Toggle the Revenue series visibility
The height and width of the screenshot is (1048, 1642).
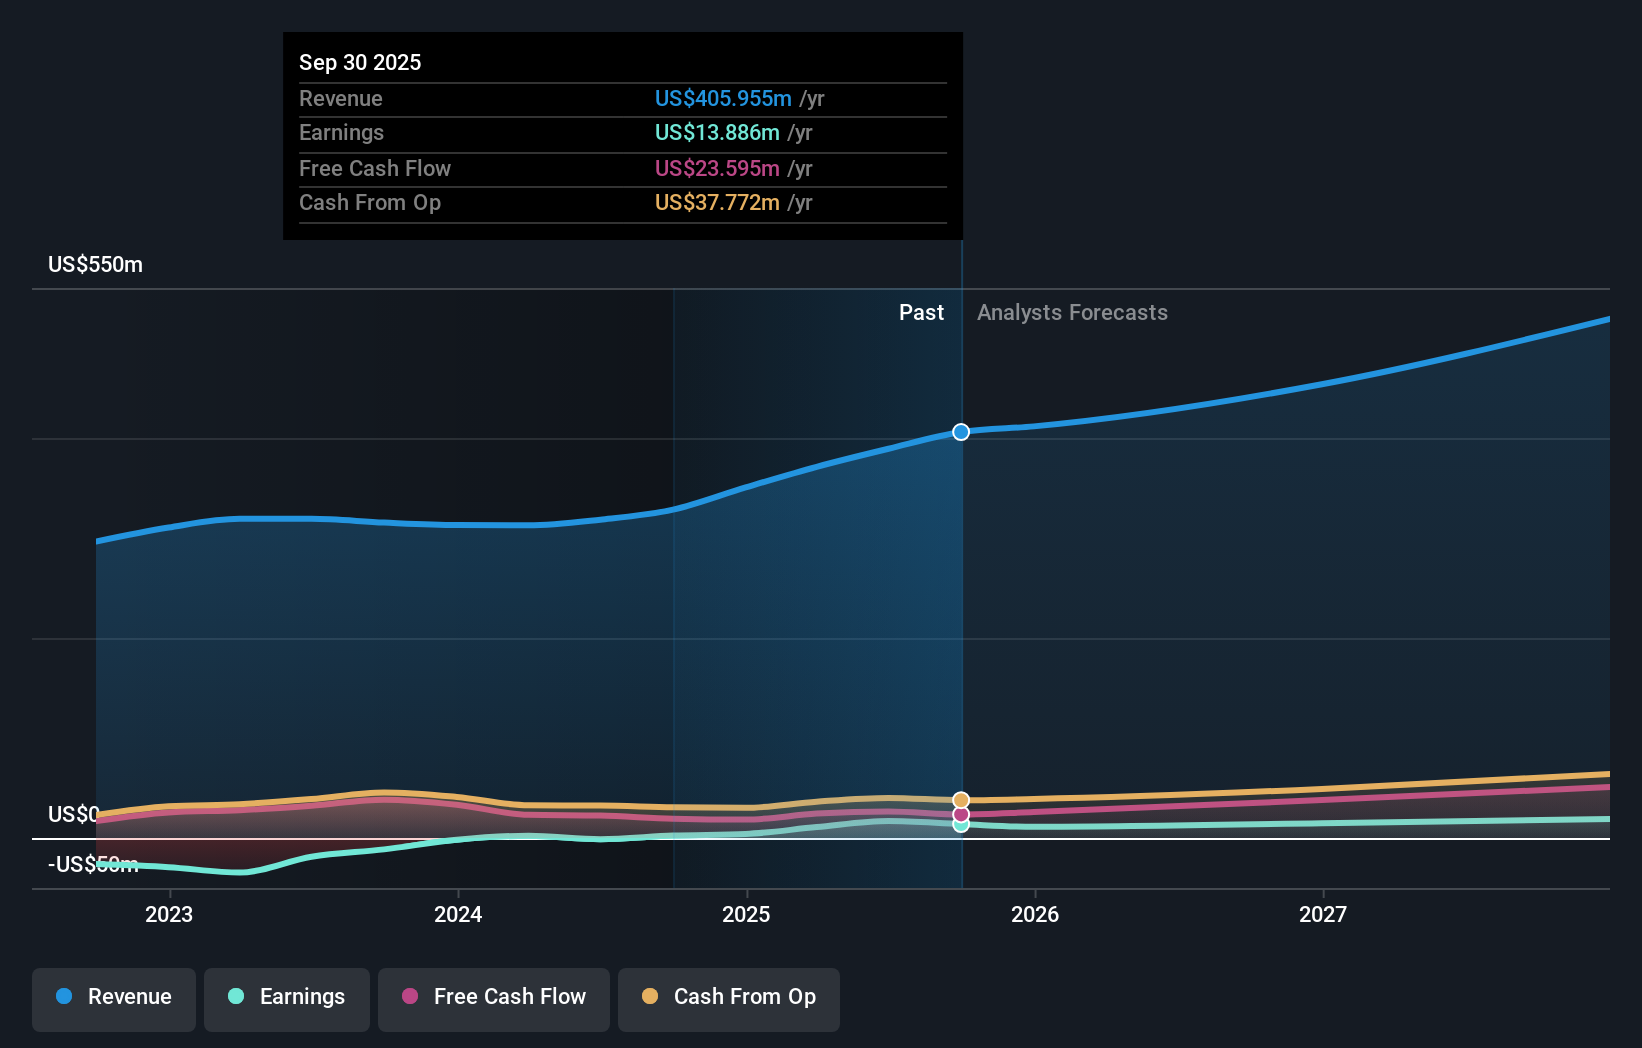[113, 997]
